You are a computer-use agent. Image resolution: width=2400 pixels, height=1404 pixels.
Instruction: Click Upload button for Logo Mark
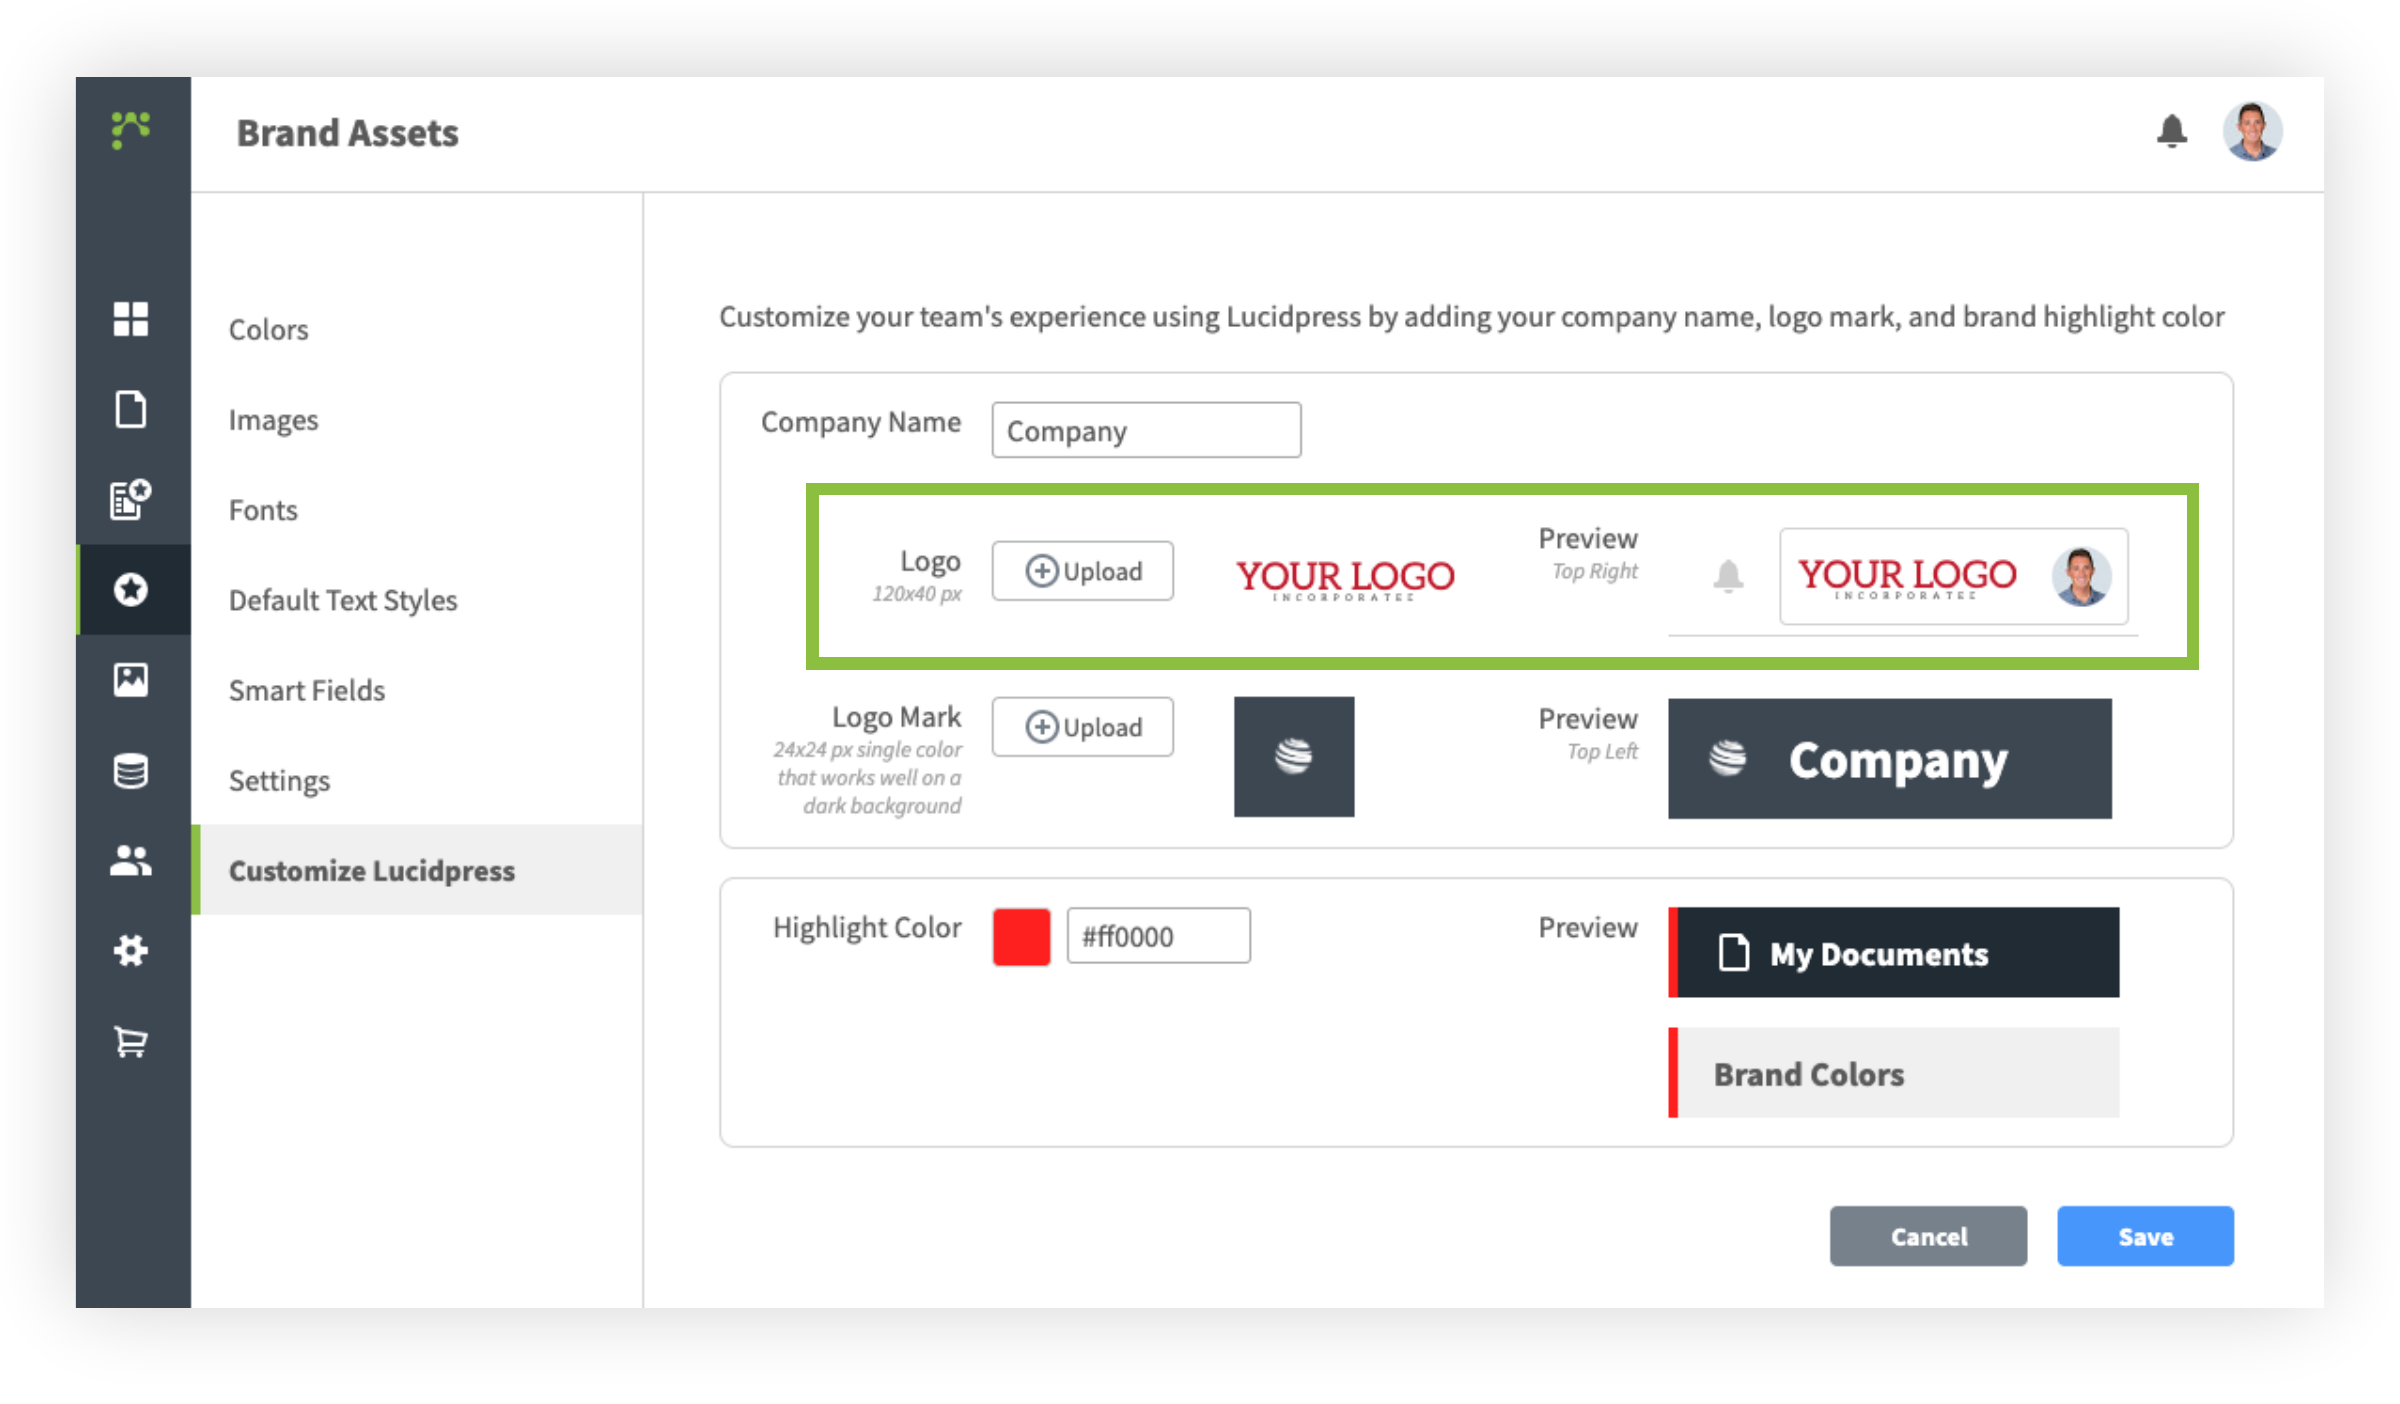[1082, 727]
